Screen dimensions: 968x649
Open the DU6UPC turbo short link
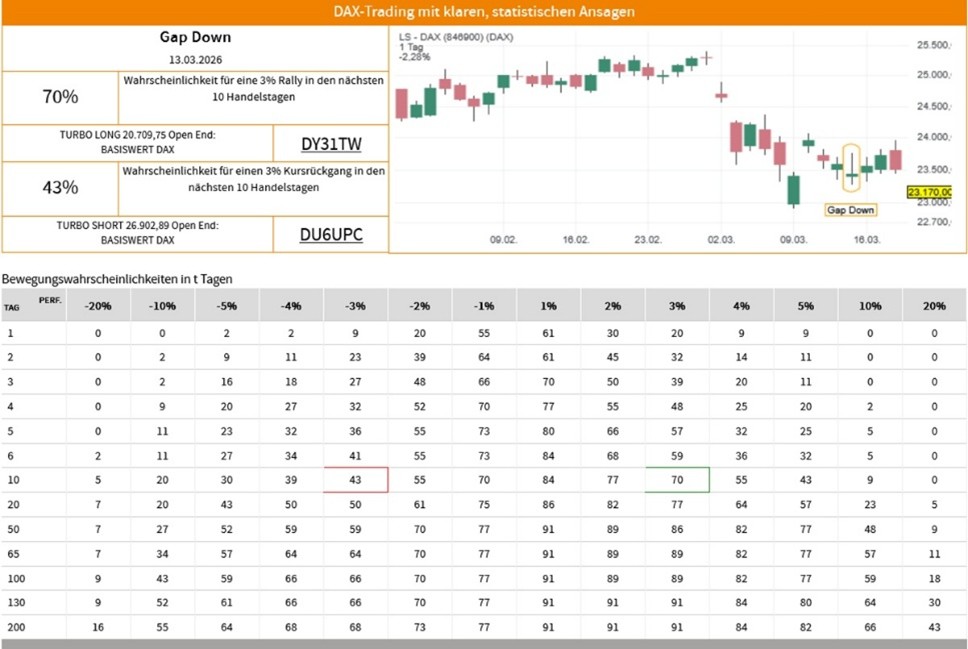pos(331,234)
